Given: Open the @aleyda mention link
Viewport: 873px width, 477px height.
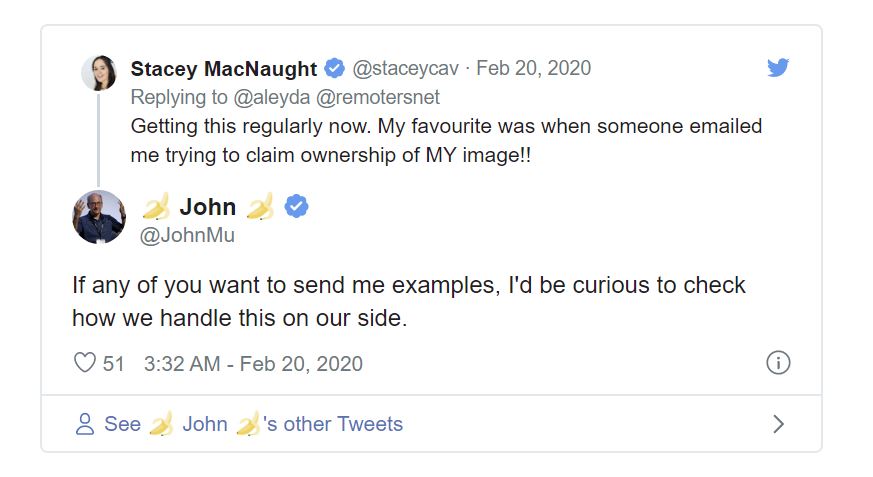Looking at the screenshot, I should 272,97.
